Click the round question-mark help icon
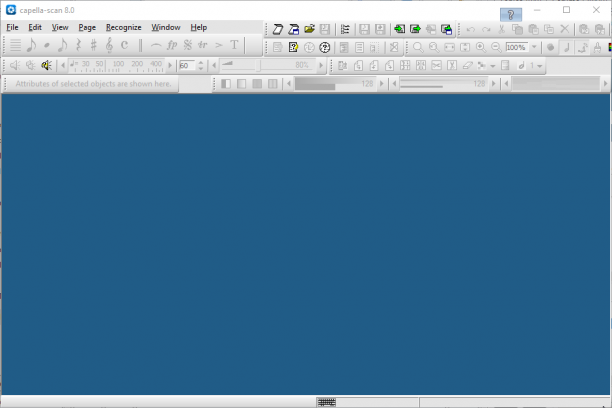The height and width of the screenshot is (408, 612). coord(325,47)
